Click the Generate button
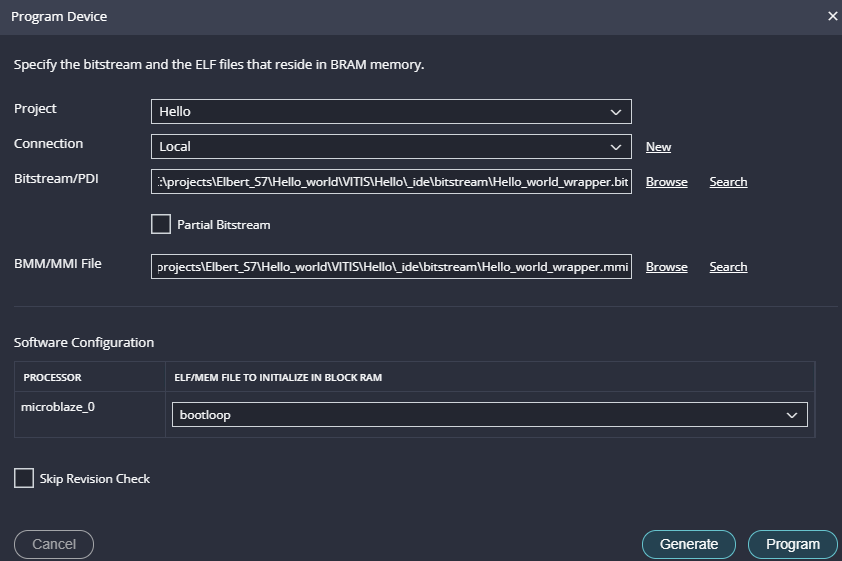 (x=689, y=544)
